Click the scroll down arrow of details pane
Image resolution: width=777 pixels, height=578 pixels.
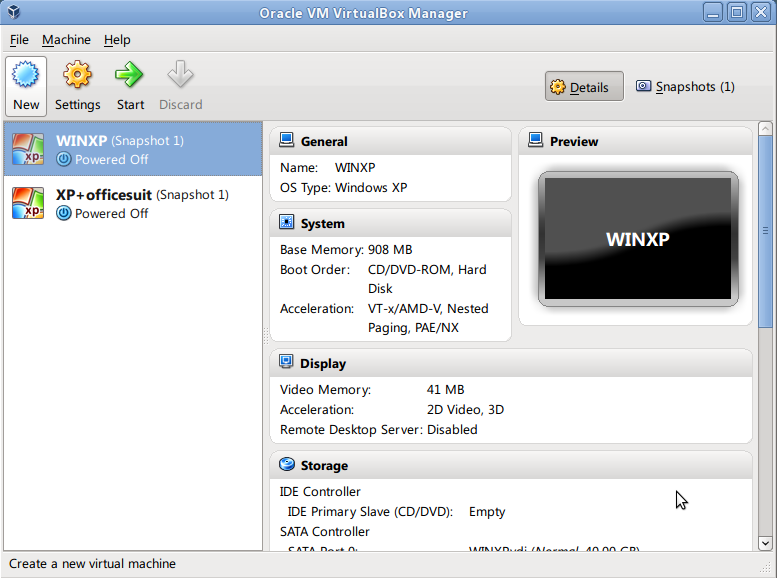tap(765, 543)
